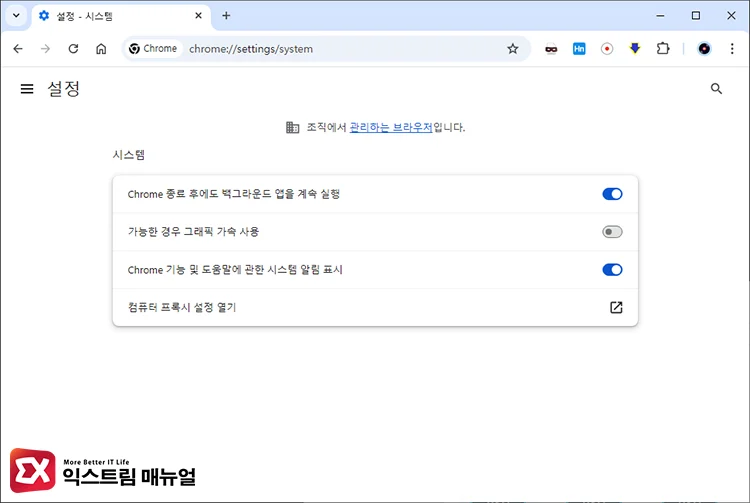Reload the page with the refresh icon
Viewport: 750px width, 503px height.
click(x=73, y=49)
